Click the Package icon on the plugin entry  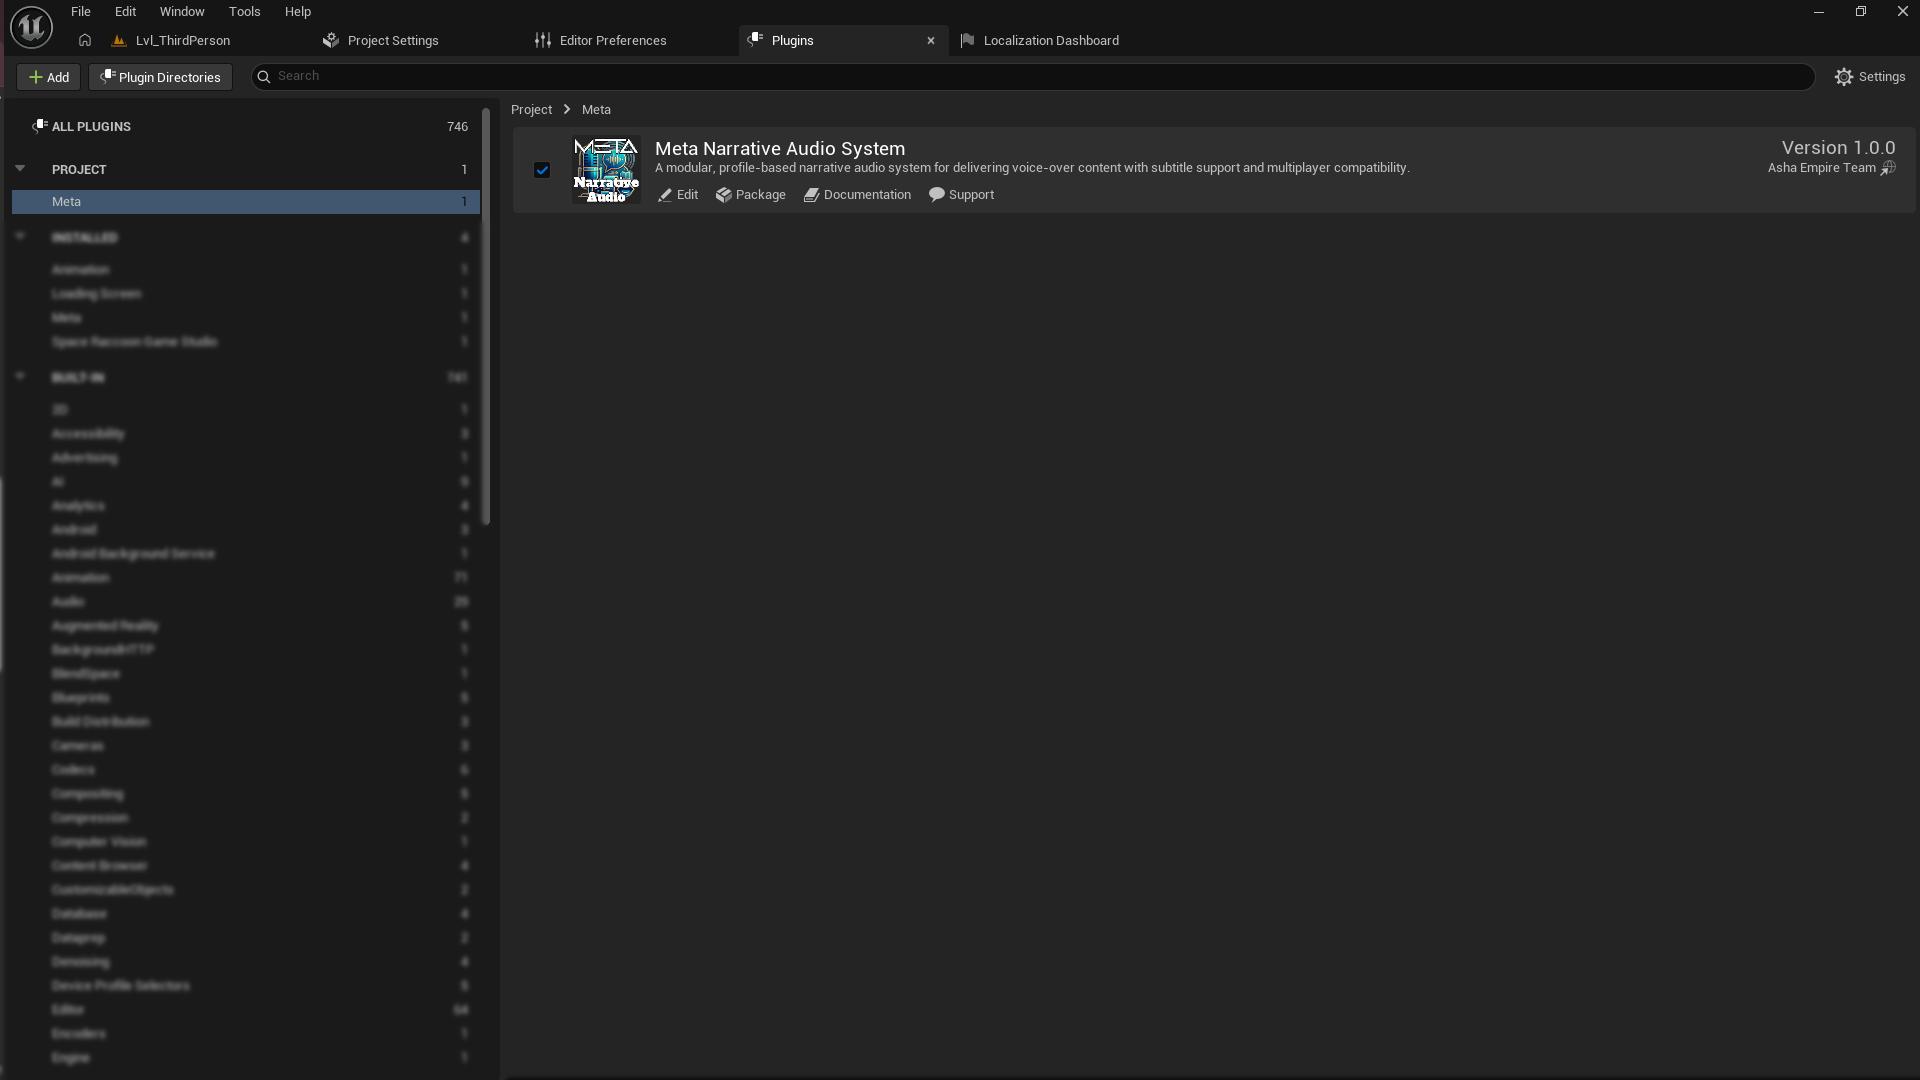coord(722,195)
